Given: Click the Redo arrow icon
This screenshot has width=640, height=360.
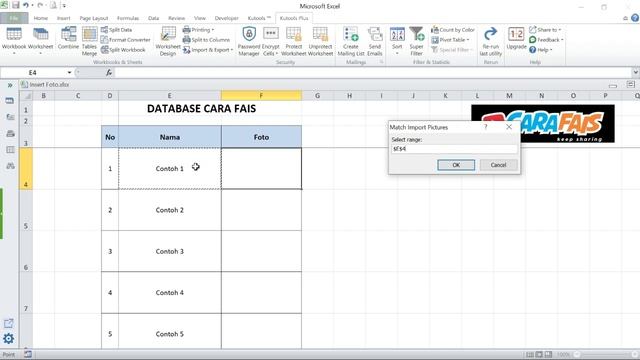Looking at the screenshot, I should point(40,5).
